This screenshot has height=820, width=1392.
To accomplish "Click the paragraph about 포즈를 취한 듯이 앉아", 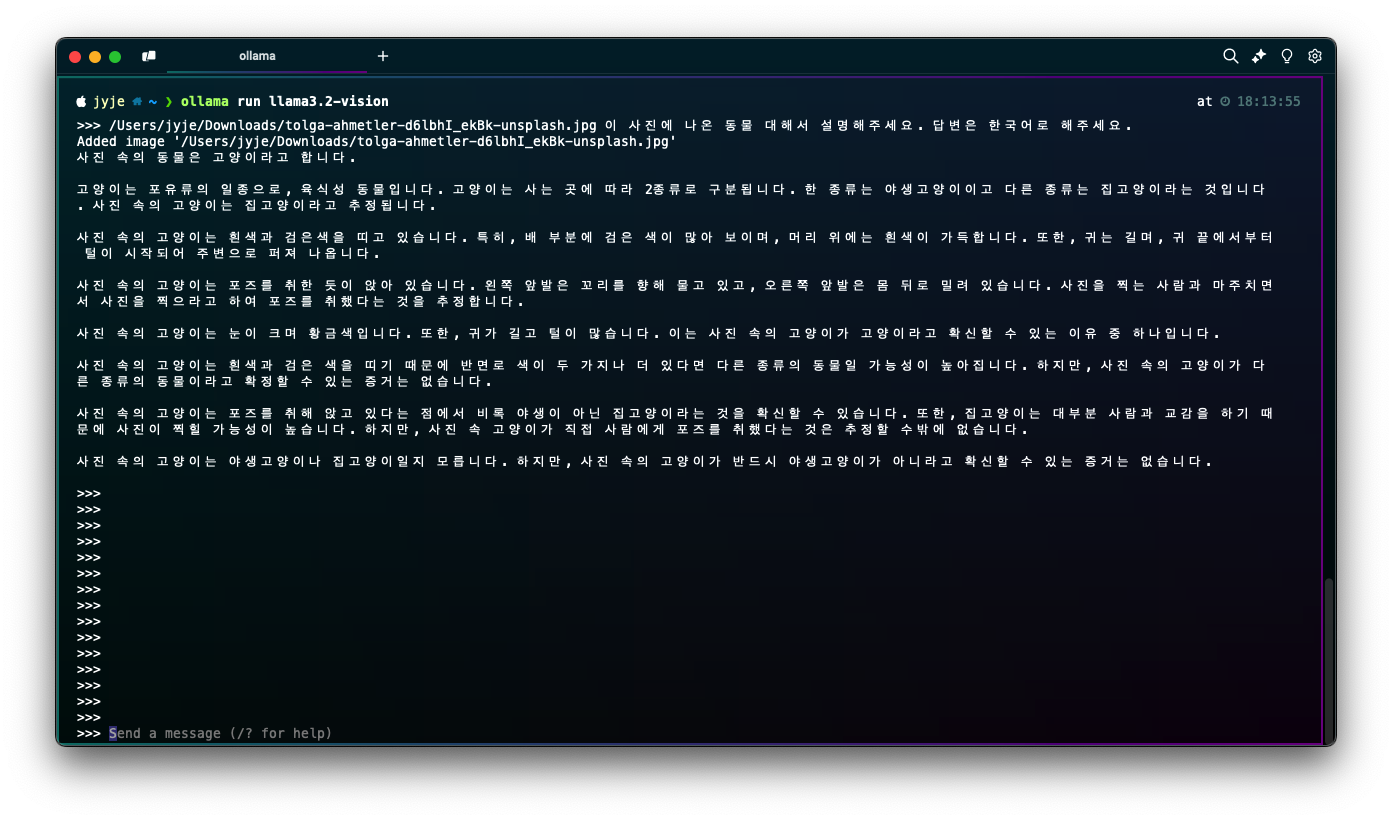I will (x=674, y=293).
